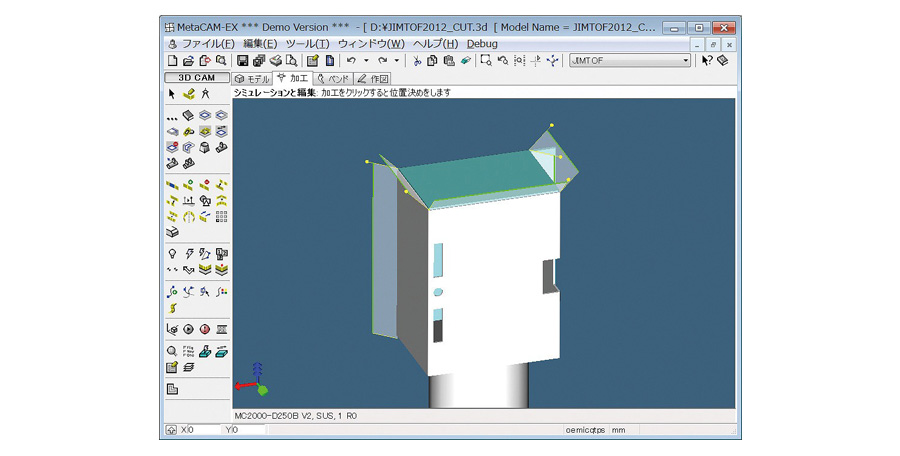Open the Debug menu
The width and height of the screenshot is (900, 456).
482,44
